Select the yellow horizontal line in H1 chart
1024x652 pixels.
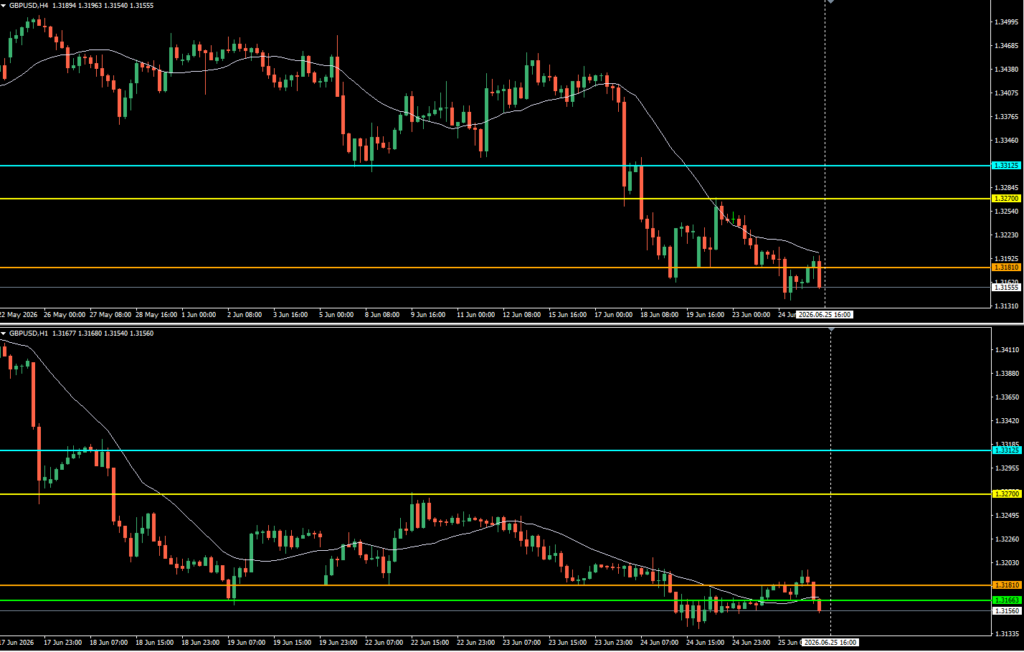pos(495,495)
